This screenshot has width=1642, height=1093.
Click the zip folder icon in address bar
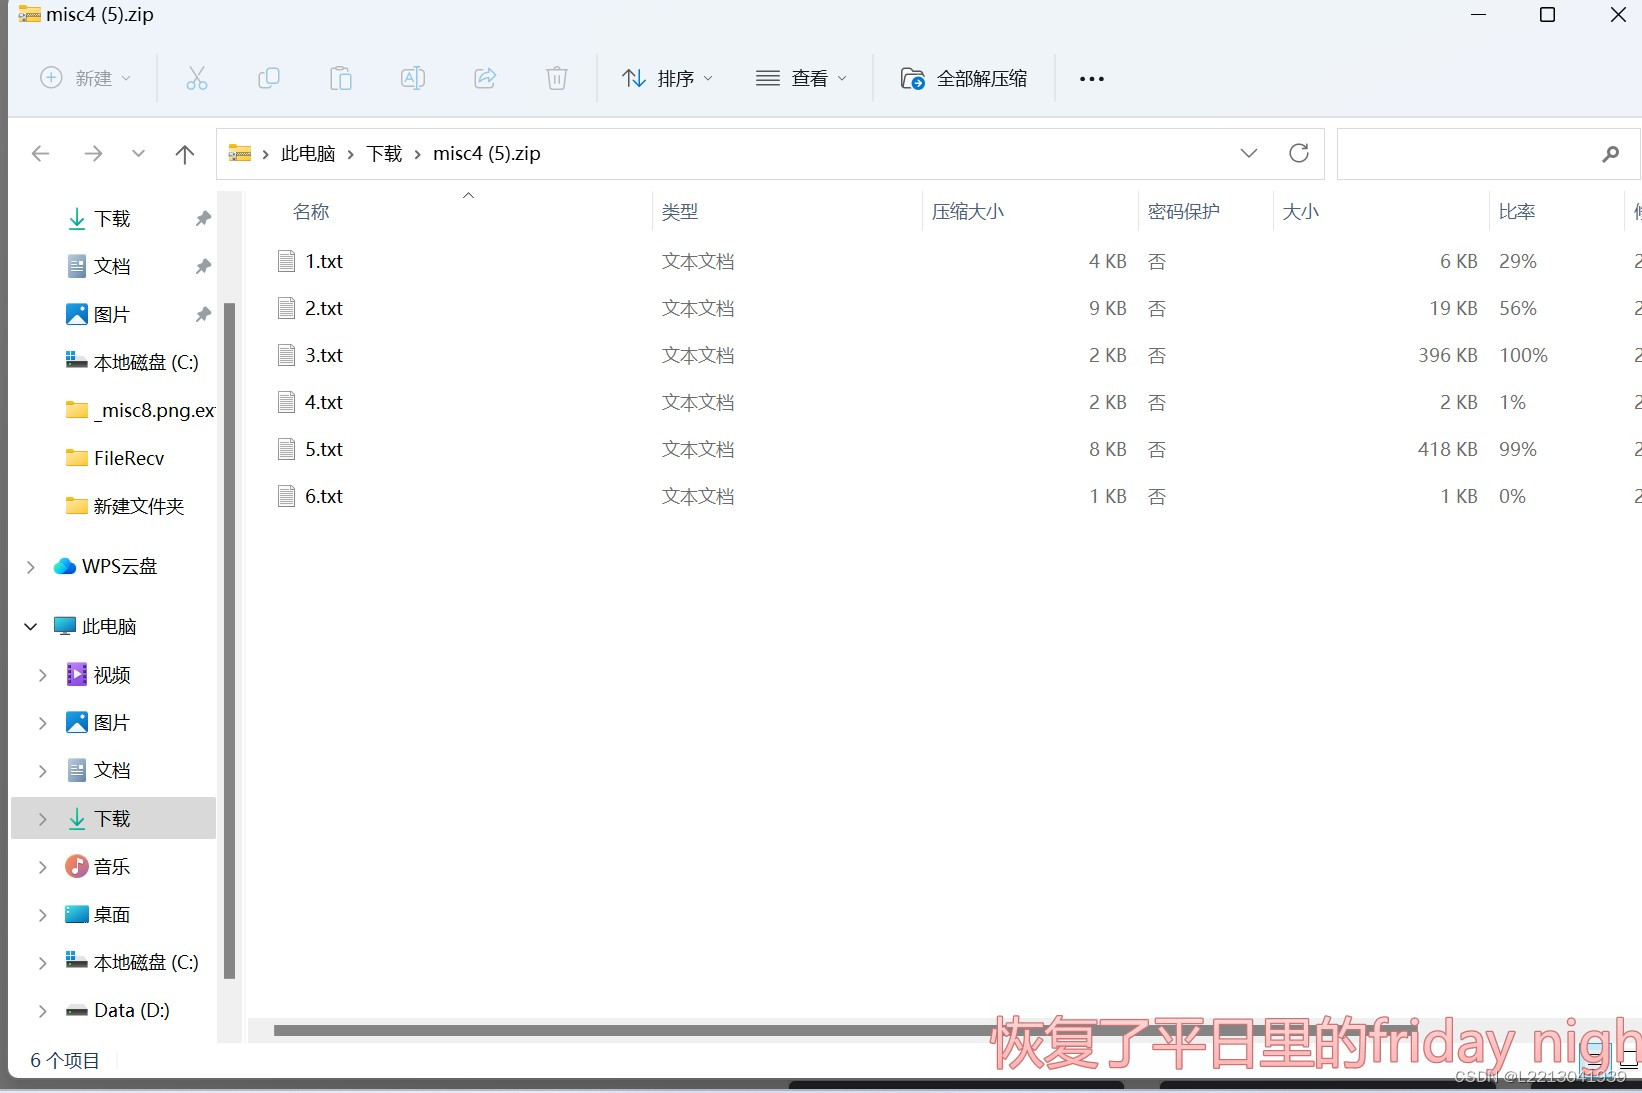click(x=240, y=153)
